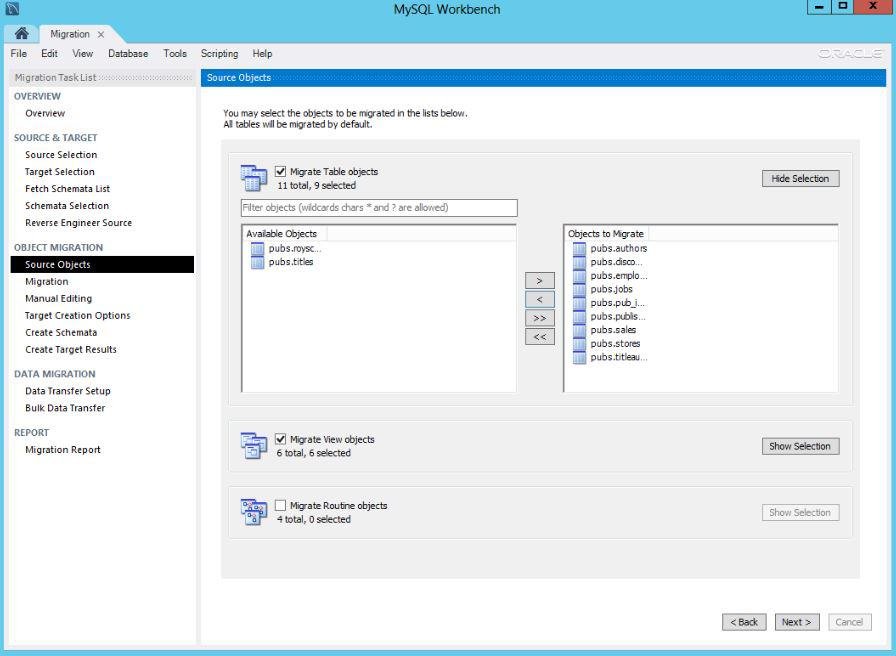The image size is (896, 656).
Task: Click the pubs.sales table icon
Action: coord(579,330)
